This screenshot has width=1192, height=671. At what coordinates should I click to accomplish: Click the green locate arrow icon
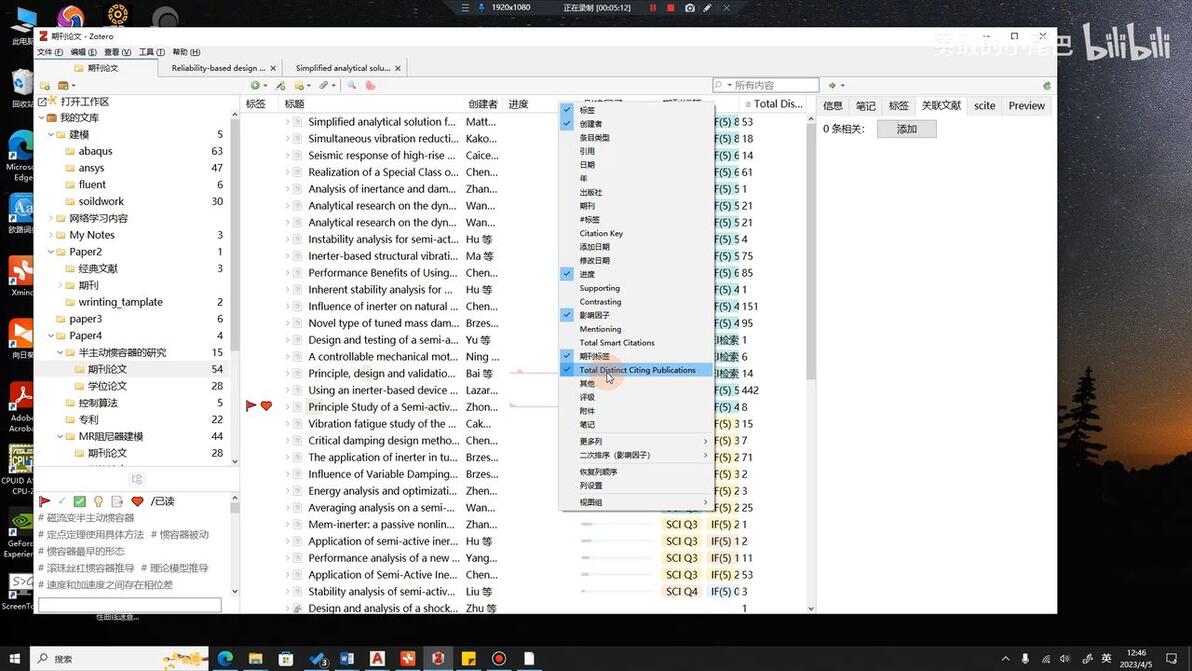point(832,85)
